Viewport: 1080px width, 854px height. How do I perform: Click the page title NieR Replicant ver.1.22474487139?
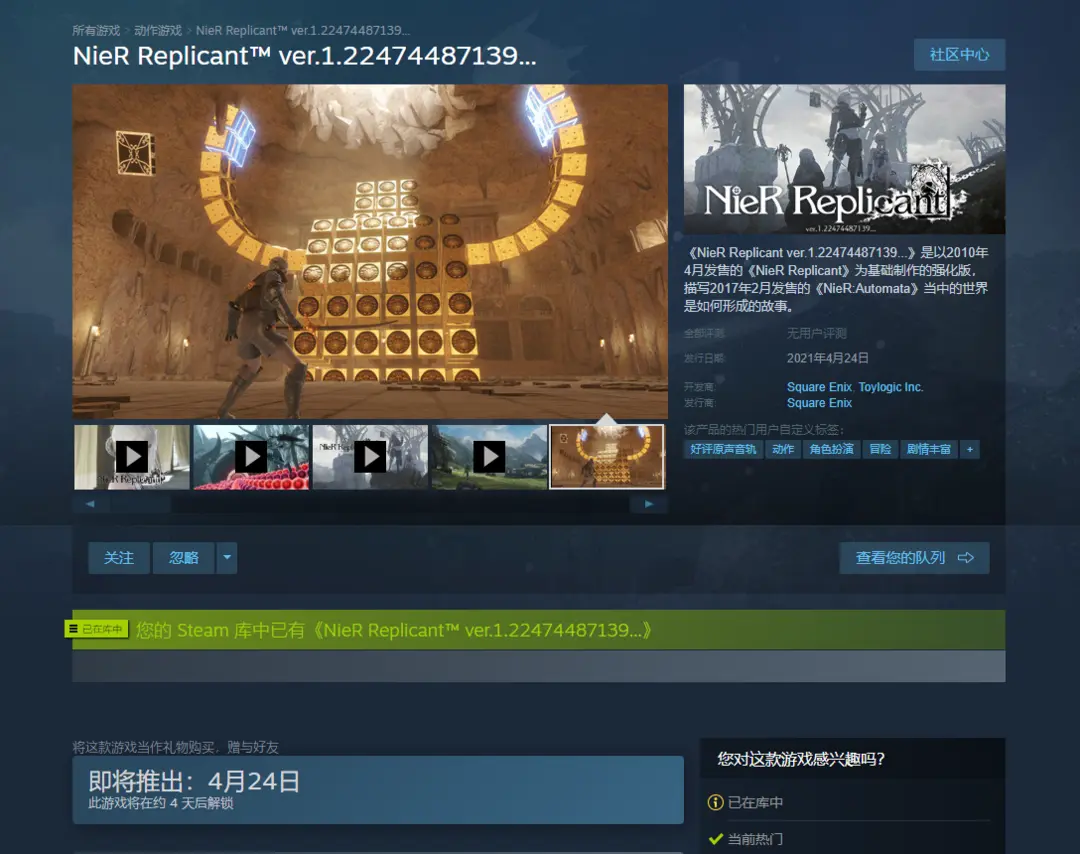[x=304, y=56]
